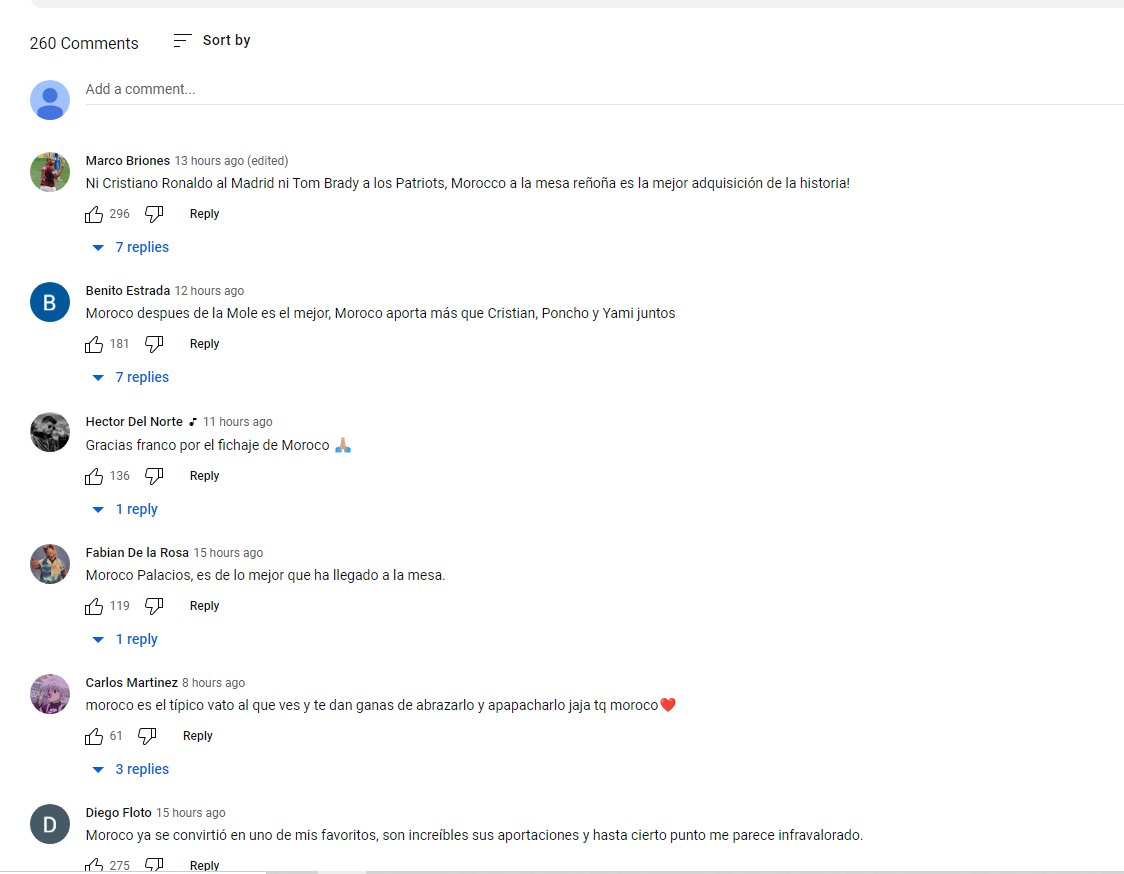
Task: Open Hector Del Norte's profile picture
Action: pos(49,432)
